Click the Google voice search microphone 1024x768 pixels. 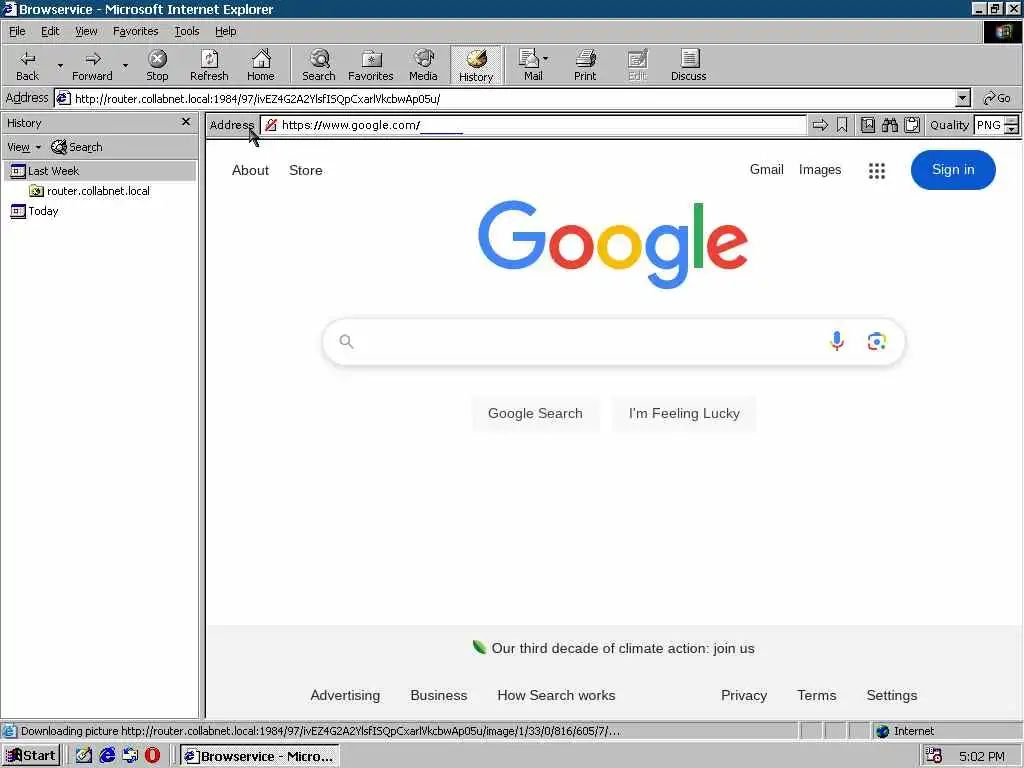837,341
